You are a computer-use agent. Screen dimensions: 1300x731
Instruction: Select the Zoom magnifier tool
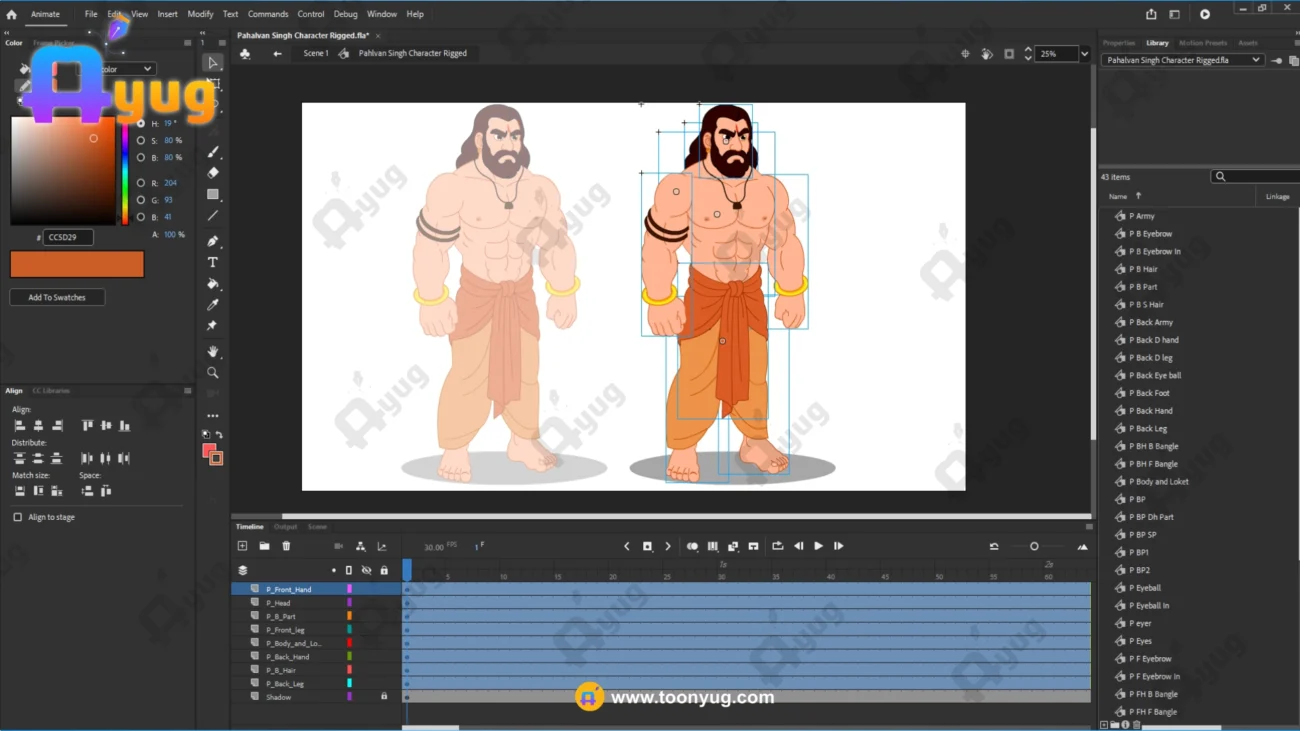tap(213, 373)
